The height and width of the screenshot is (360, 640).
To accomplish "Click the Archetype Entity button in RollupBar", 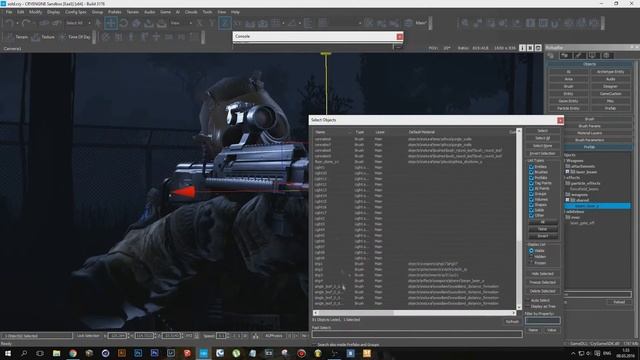I will [611, 72].
